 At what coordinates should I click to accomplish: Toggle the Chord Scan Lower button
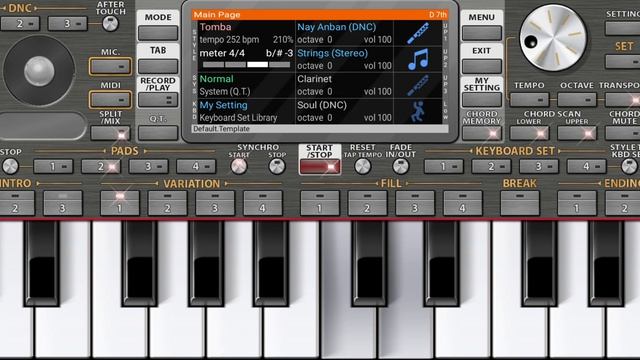click(x=529, y=133)
